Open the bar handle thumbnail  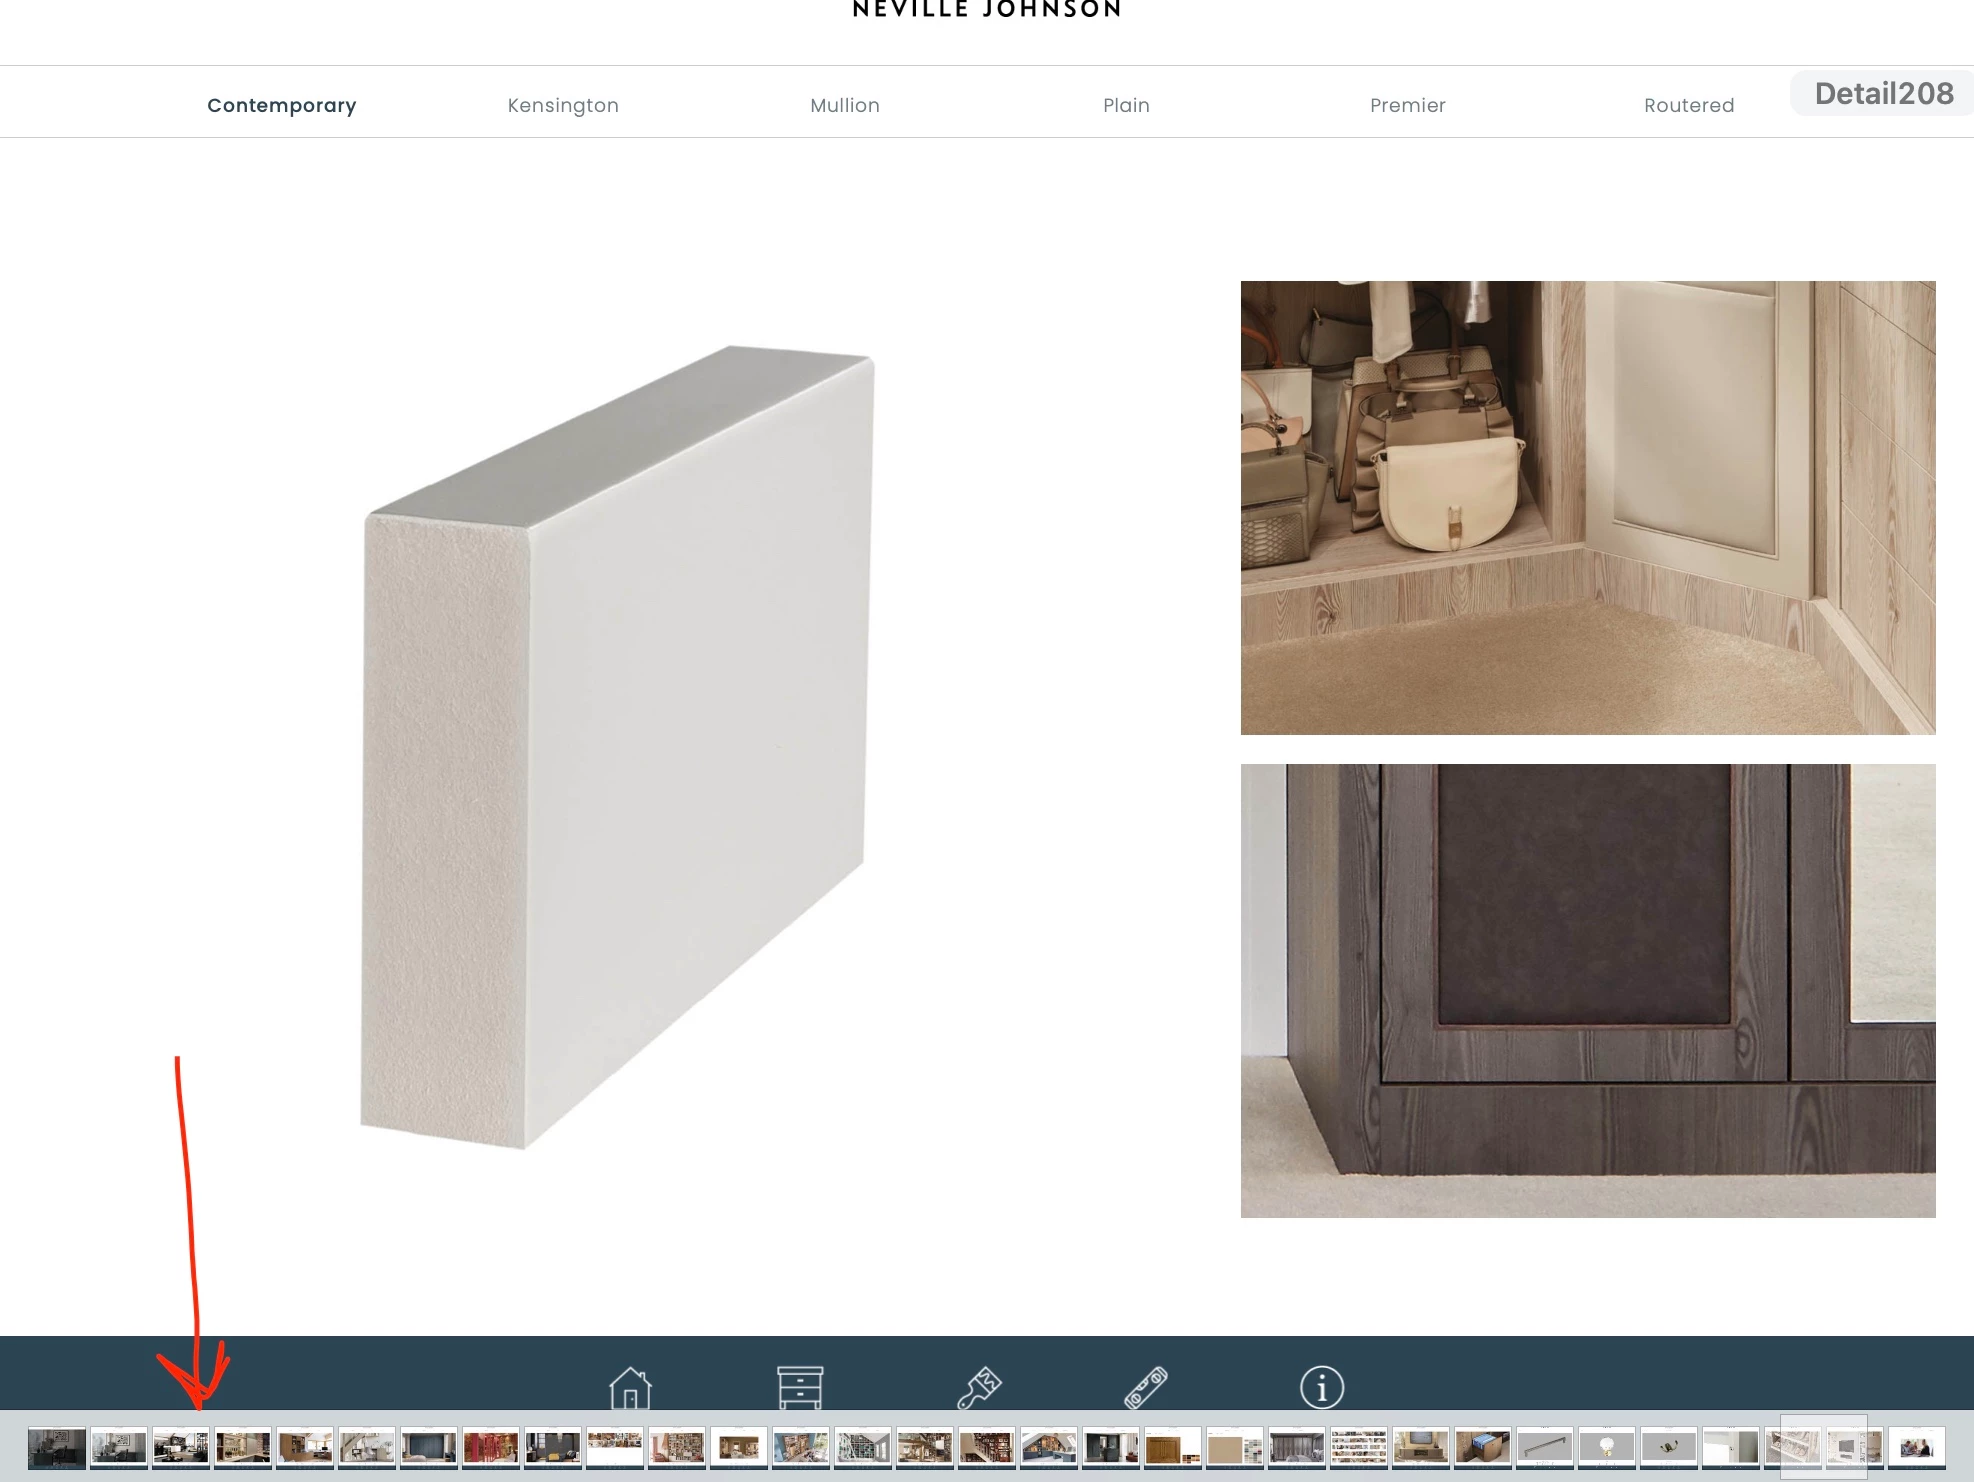coord(1545,1447)
